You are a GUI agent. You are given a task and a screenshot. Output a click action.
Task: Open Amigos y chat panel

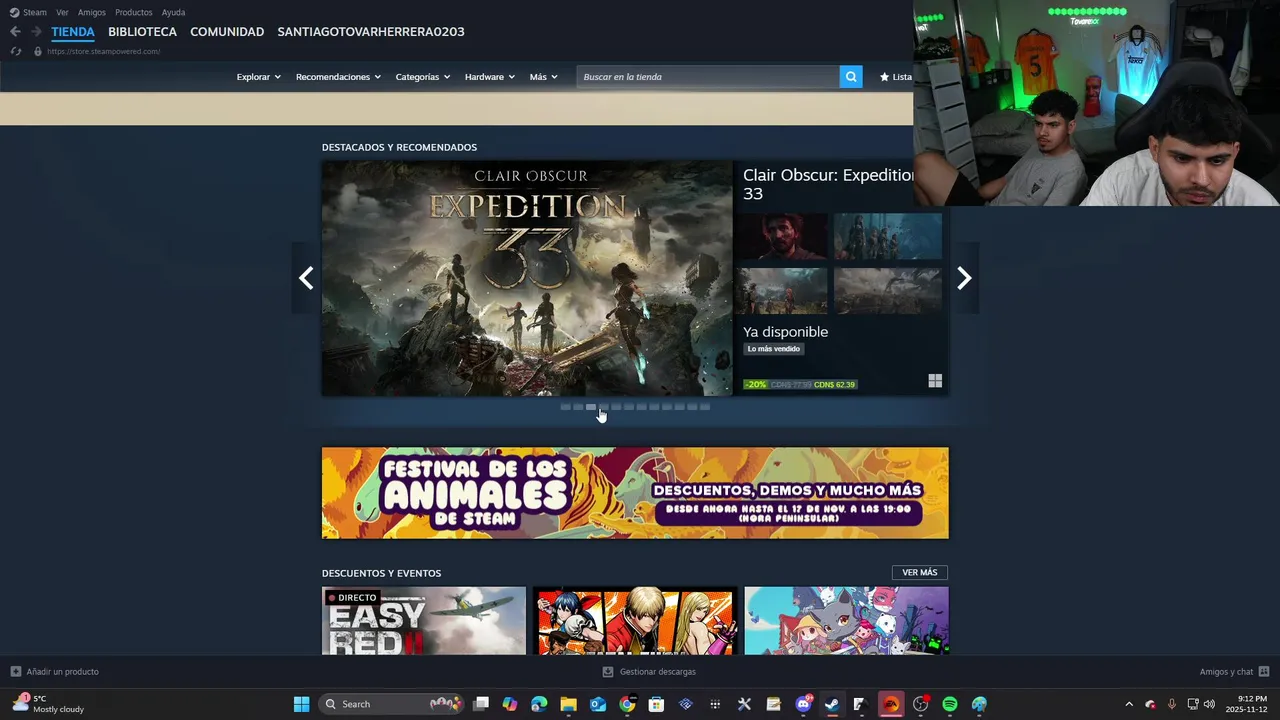tap(1234, 672)
